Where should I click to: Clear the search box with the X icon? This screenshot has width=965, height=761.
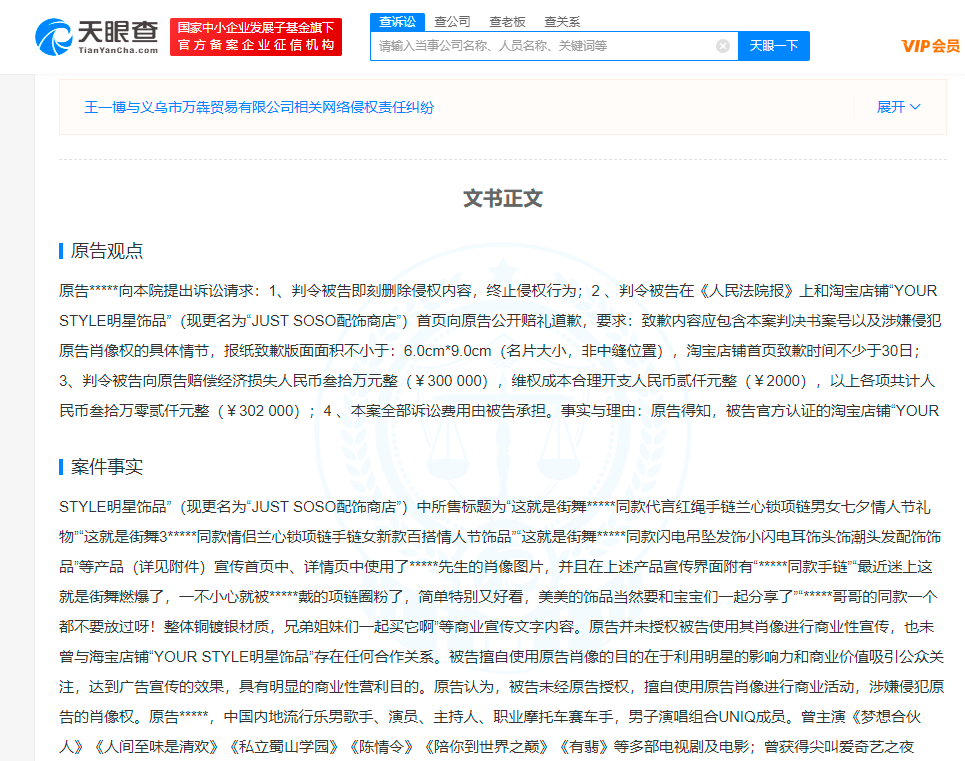[x=723, y=46]
